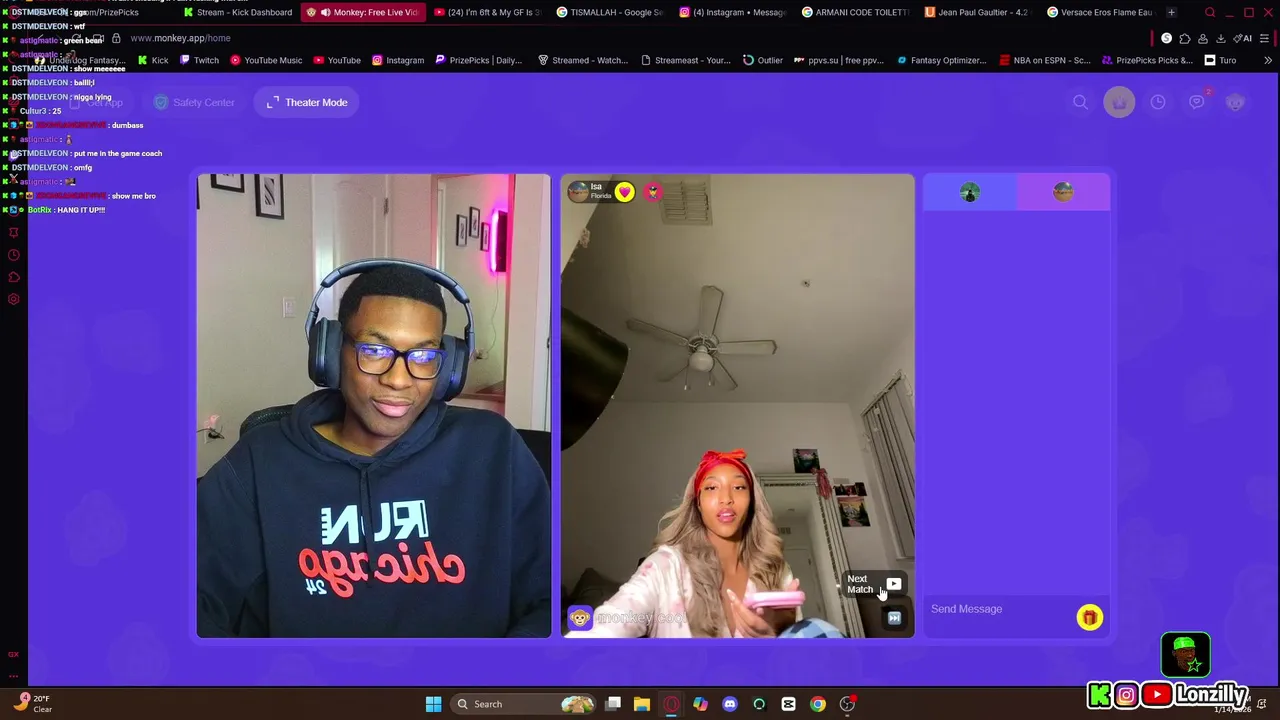This screenshot has height=720, width=1280.
Task: Click the pink report icon beside Isa
Action: pos(652,191)
